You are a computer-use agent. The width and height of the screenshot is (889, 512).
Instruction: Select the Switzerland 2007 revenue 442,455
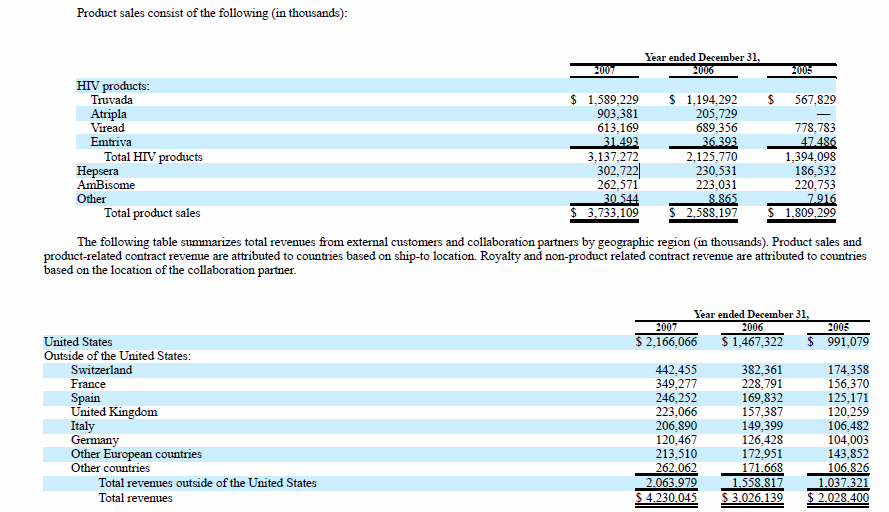(x=676, y=370)
